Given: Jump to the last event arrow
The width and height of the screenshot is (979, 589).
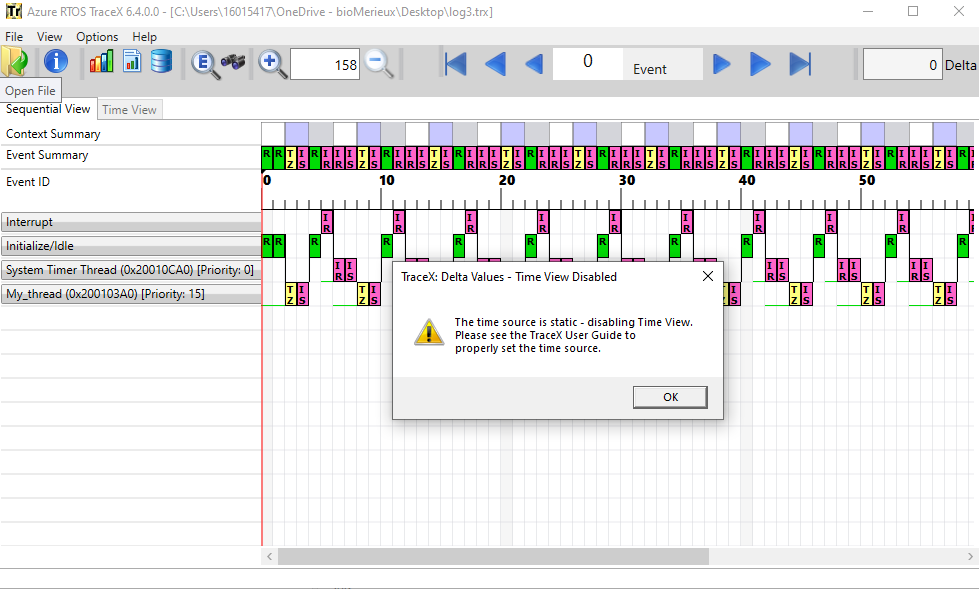Looking at the screenshot, I should tap(800, 64).
